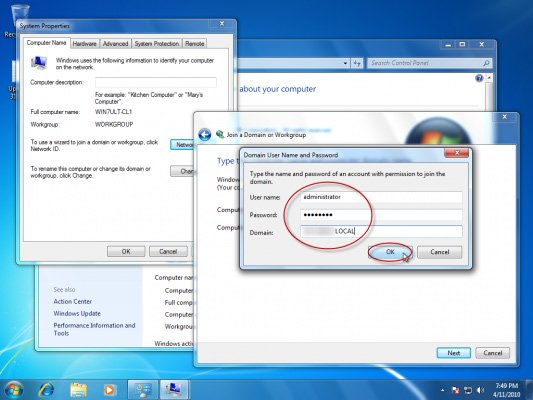Launch Internet Explorer from taskbar
533x400 pixels.
(x=46, y=389)
